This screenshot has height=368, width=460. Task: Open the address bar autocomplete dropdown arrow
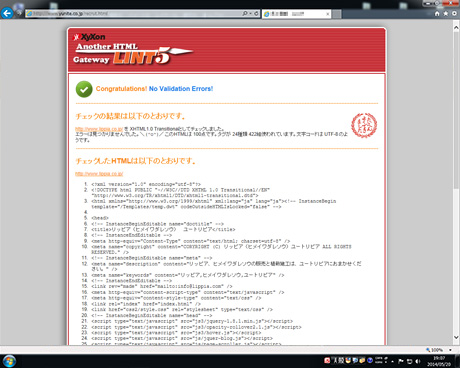tap(251, 14)
